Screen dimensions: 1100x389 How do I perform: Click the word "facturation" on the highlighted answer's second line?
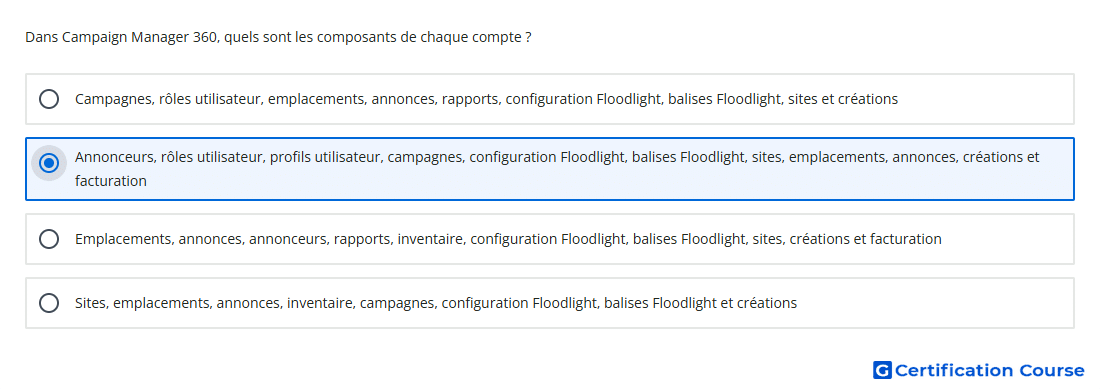click(111, 181)
